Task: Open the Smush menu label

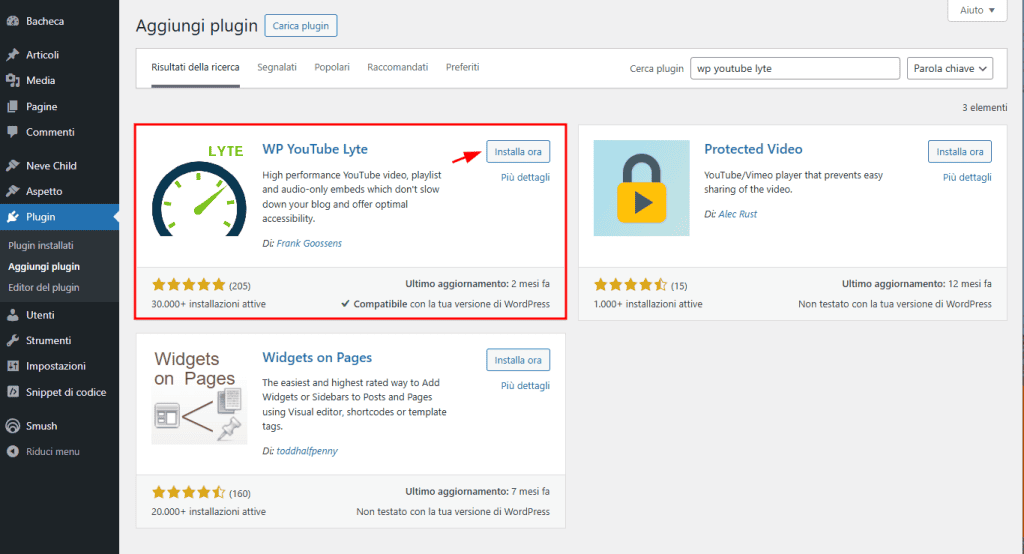Action: click(42, 426)
